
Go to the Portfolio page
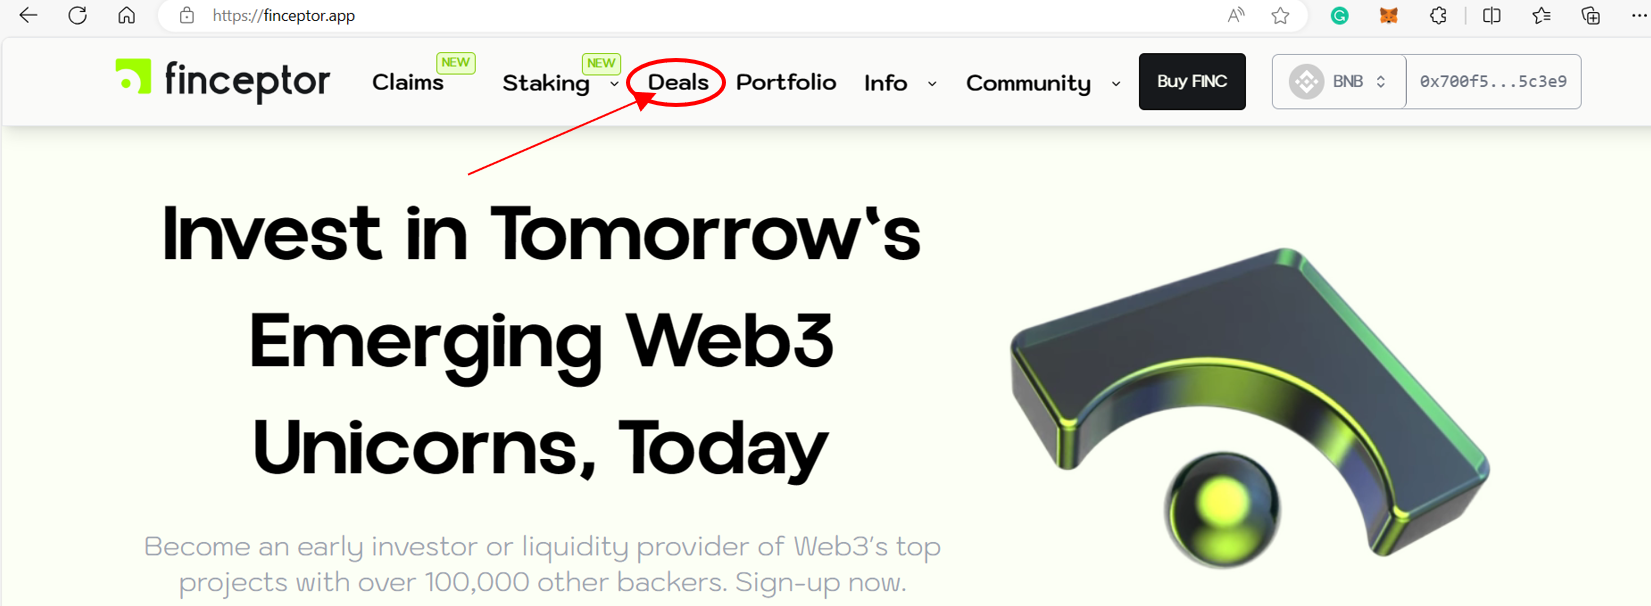tap(786, 82)
